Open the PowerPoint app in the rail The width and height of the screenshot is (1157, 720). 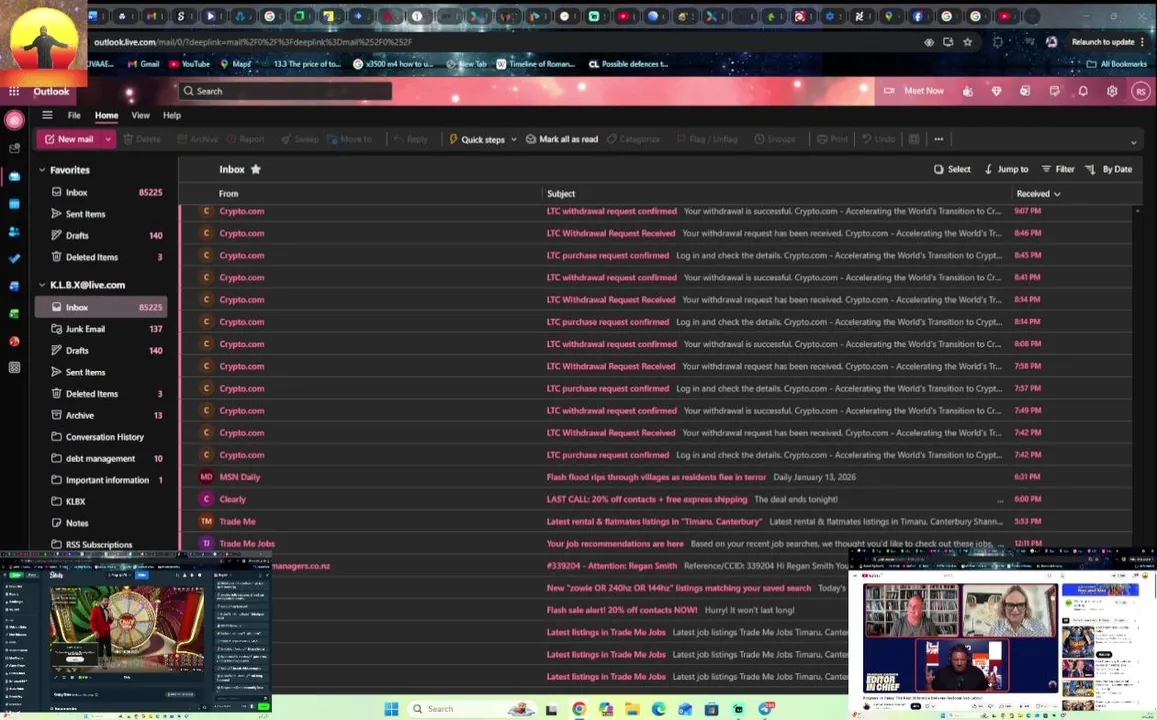[x=14, y=341]
